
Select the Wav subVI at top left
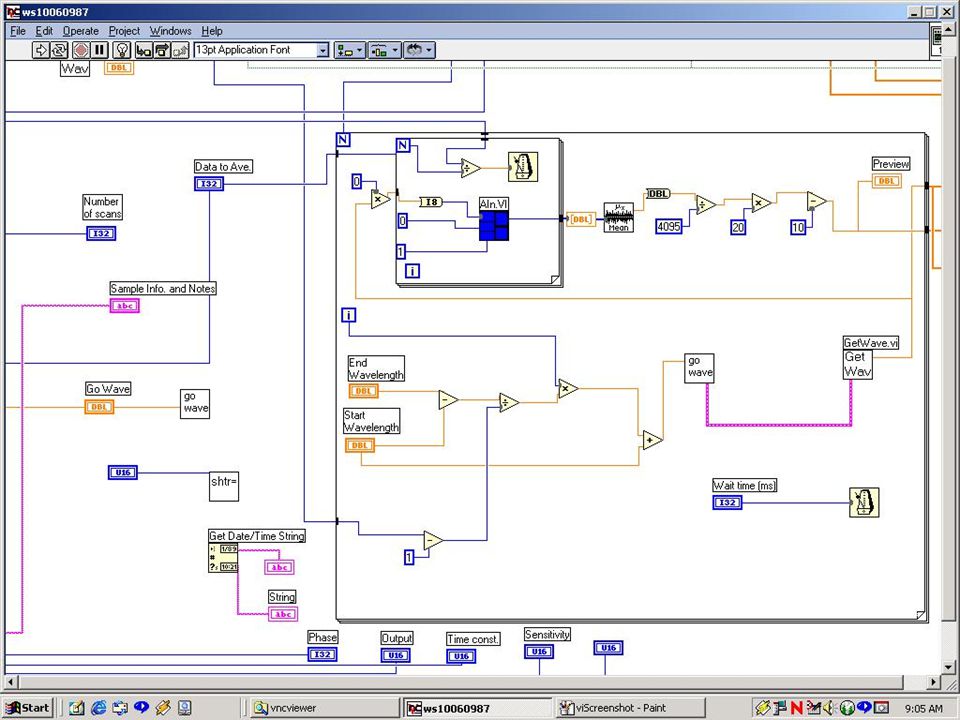pos(75,69)
